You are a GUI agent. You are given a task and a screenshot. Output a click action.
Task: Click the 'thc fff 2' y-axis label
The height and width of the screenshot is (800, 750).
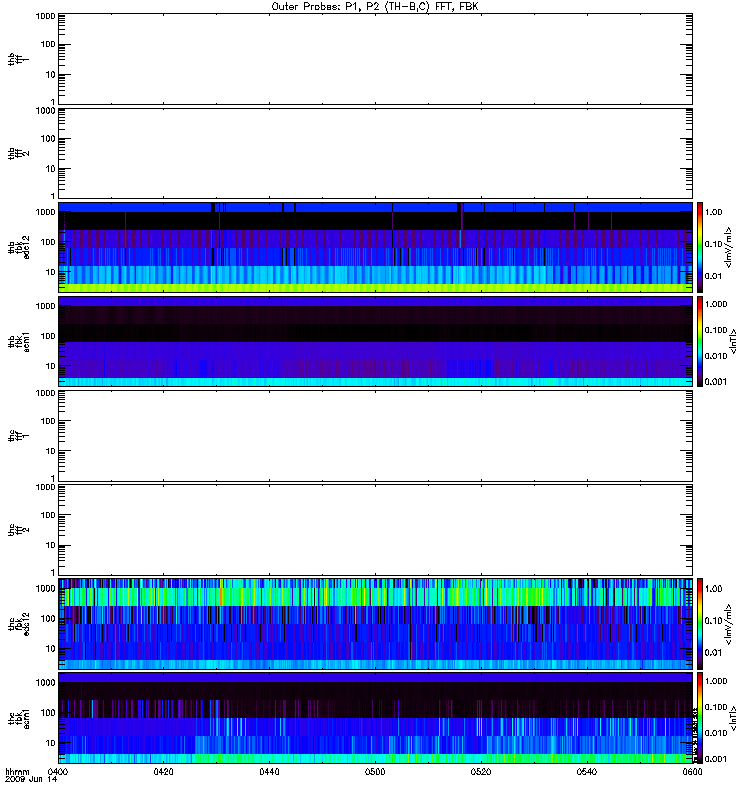tap(18, 530)
